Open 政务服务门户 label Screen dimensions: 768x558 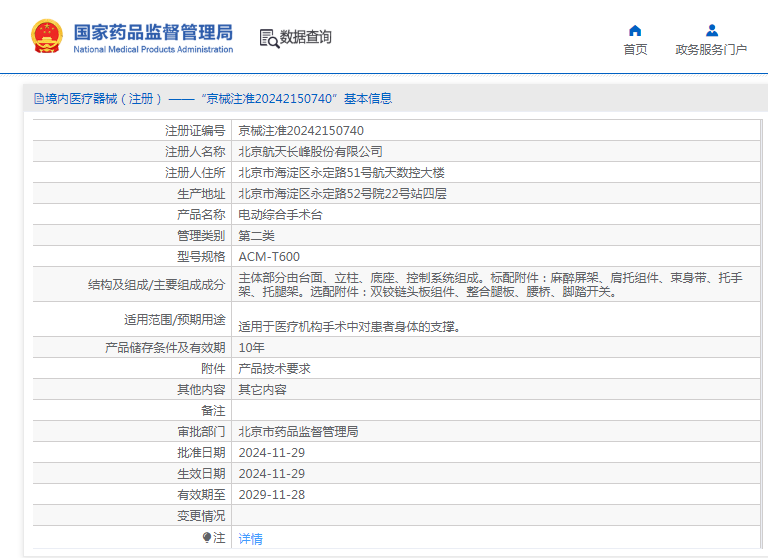point(711,49)
